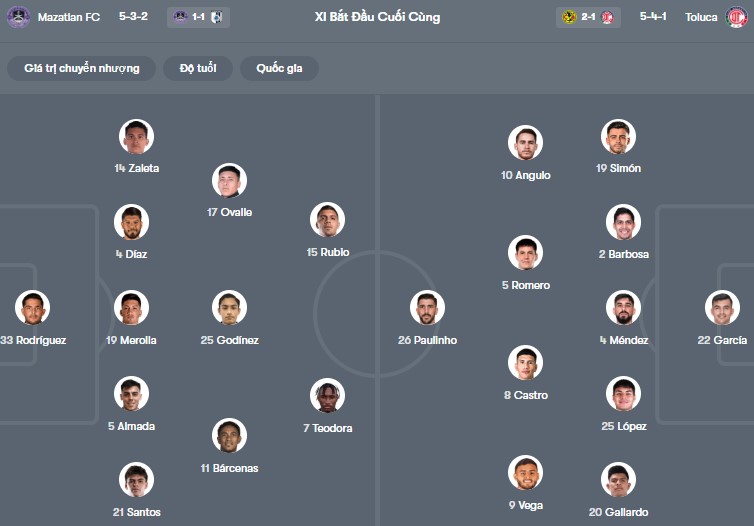Click the Mazatlan FC club crest
The height and width of the screenshot is (526, 754).
18,17
